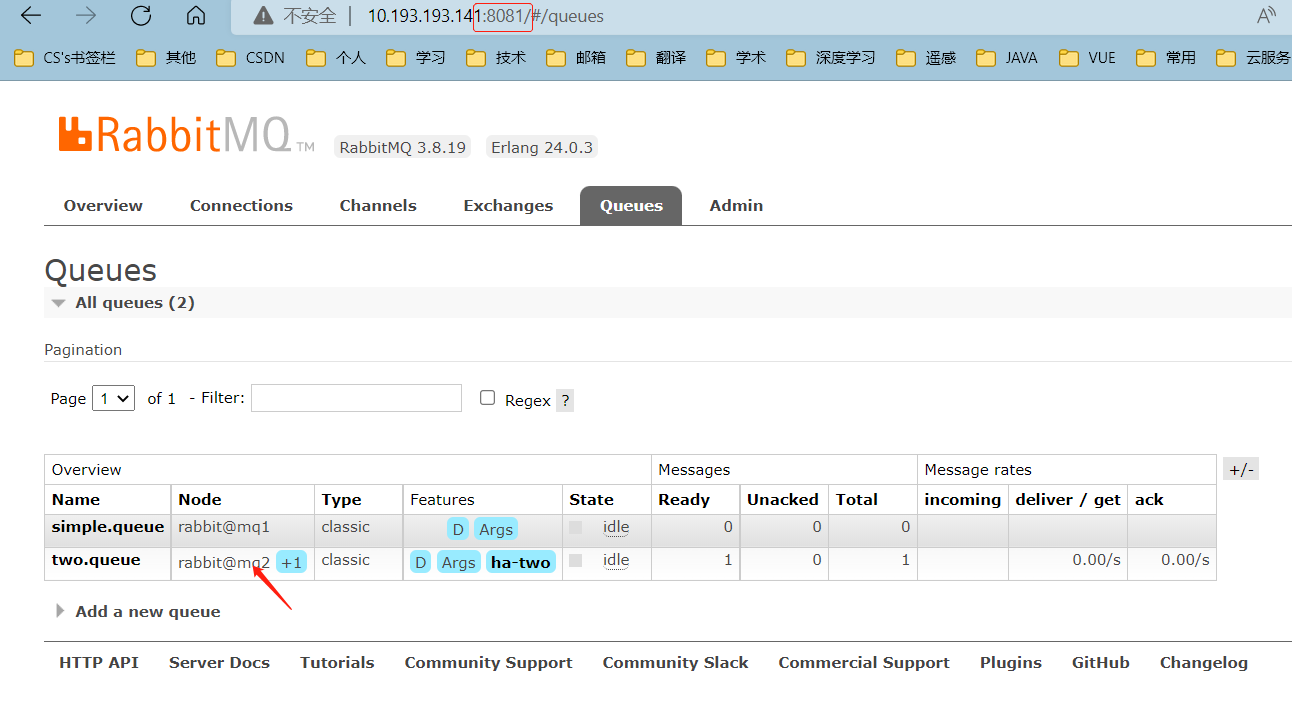Click the browser address bar URL

(x=486, y=16)
